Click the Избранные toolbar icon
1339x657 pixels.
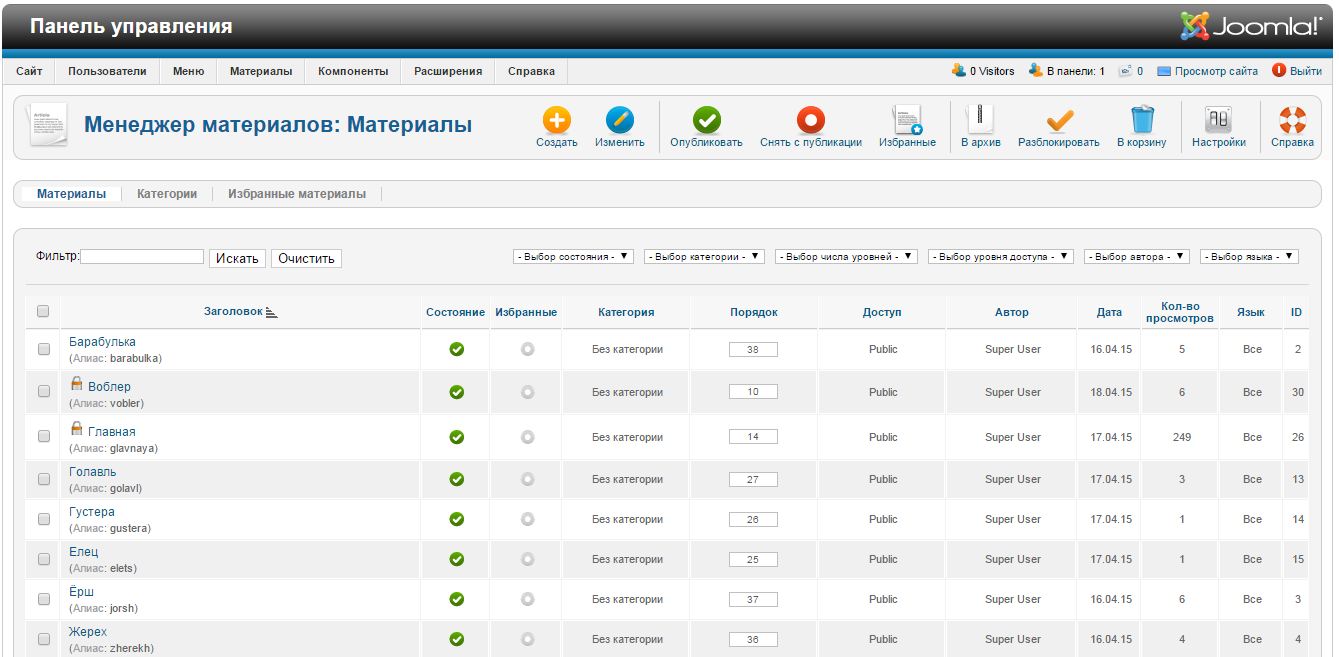click(907, 121)
